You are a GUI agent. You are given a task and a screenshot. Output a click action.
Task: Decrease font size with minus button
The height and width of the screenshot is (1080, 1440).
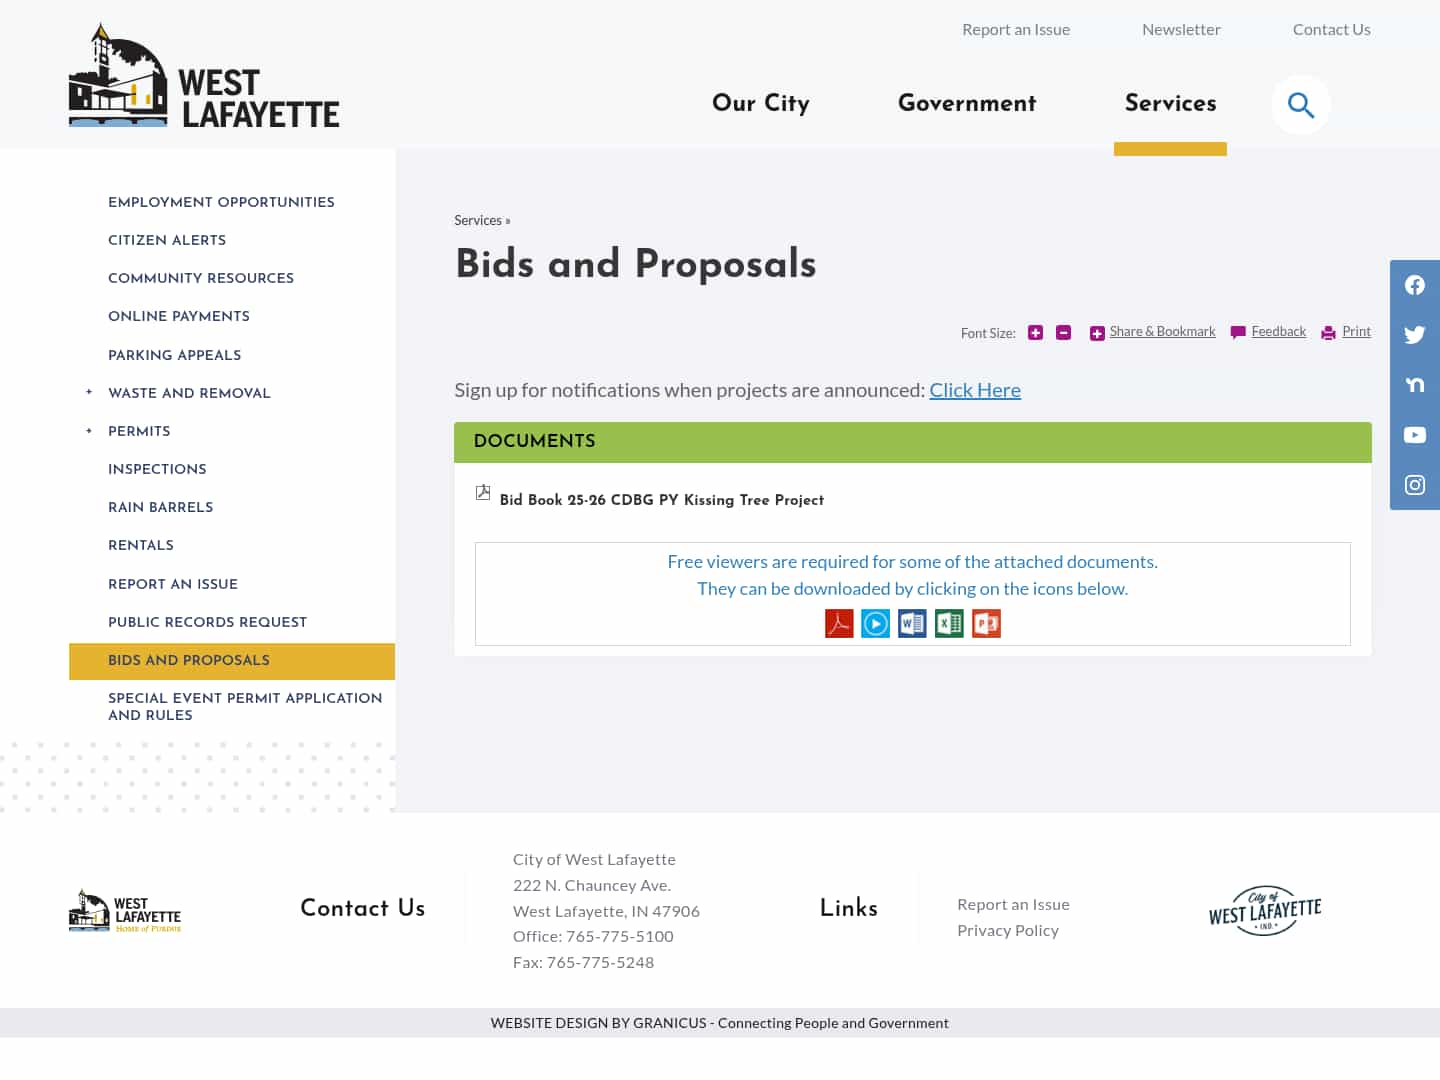pos(1063,333)
